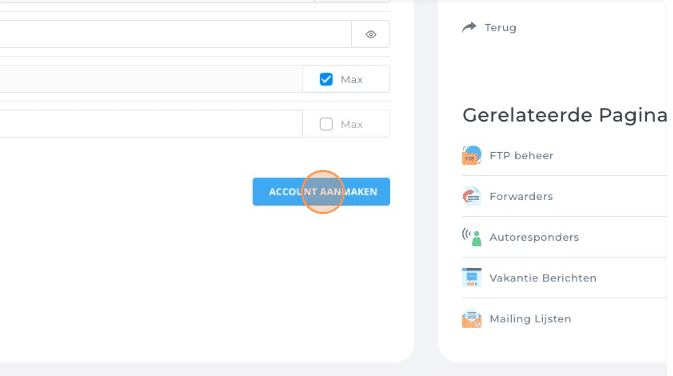
Task: Focus the password input field beside eye icon
Action: (x=176, y=34)
